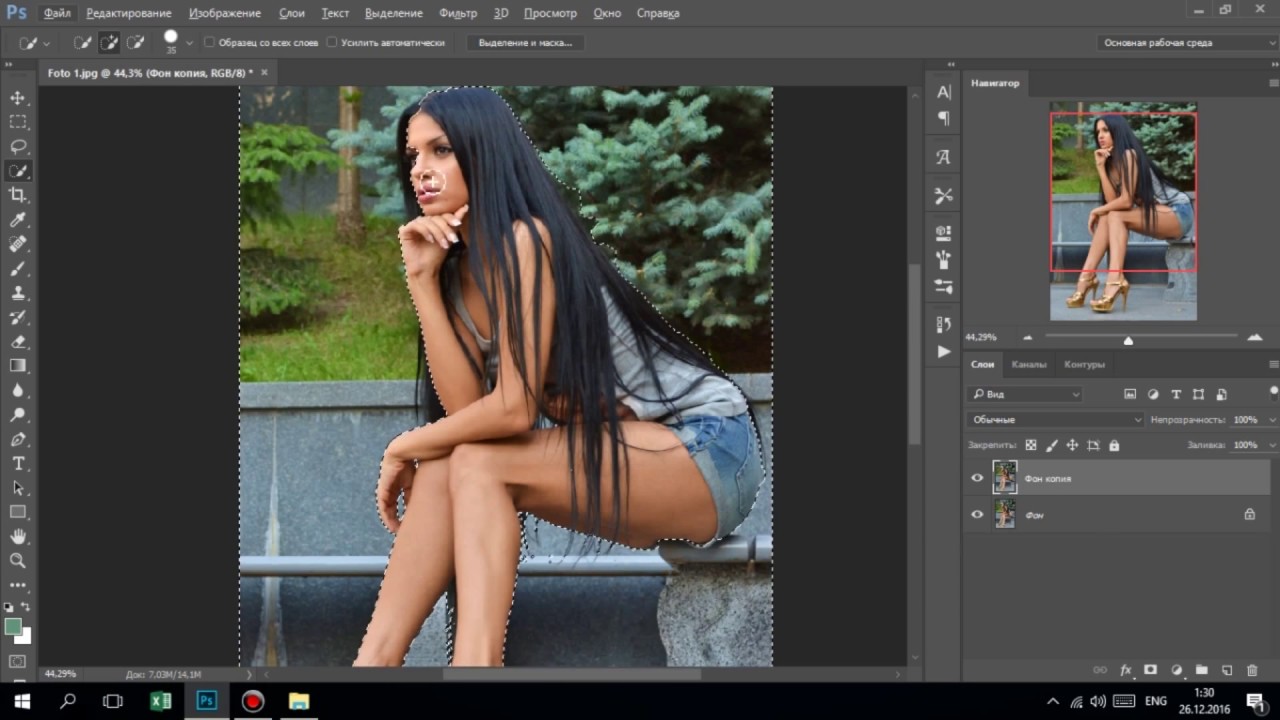The image size is (1280, 720).
Task: Select the Horizontal Type tool
Action: click(x=18, y=464)
